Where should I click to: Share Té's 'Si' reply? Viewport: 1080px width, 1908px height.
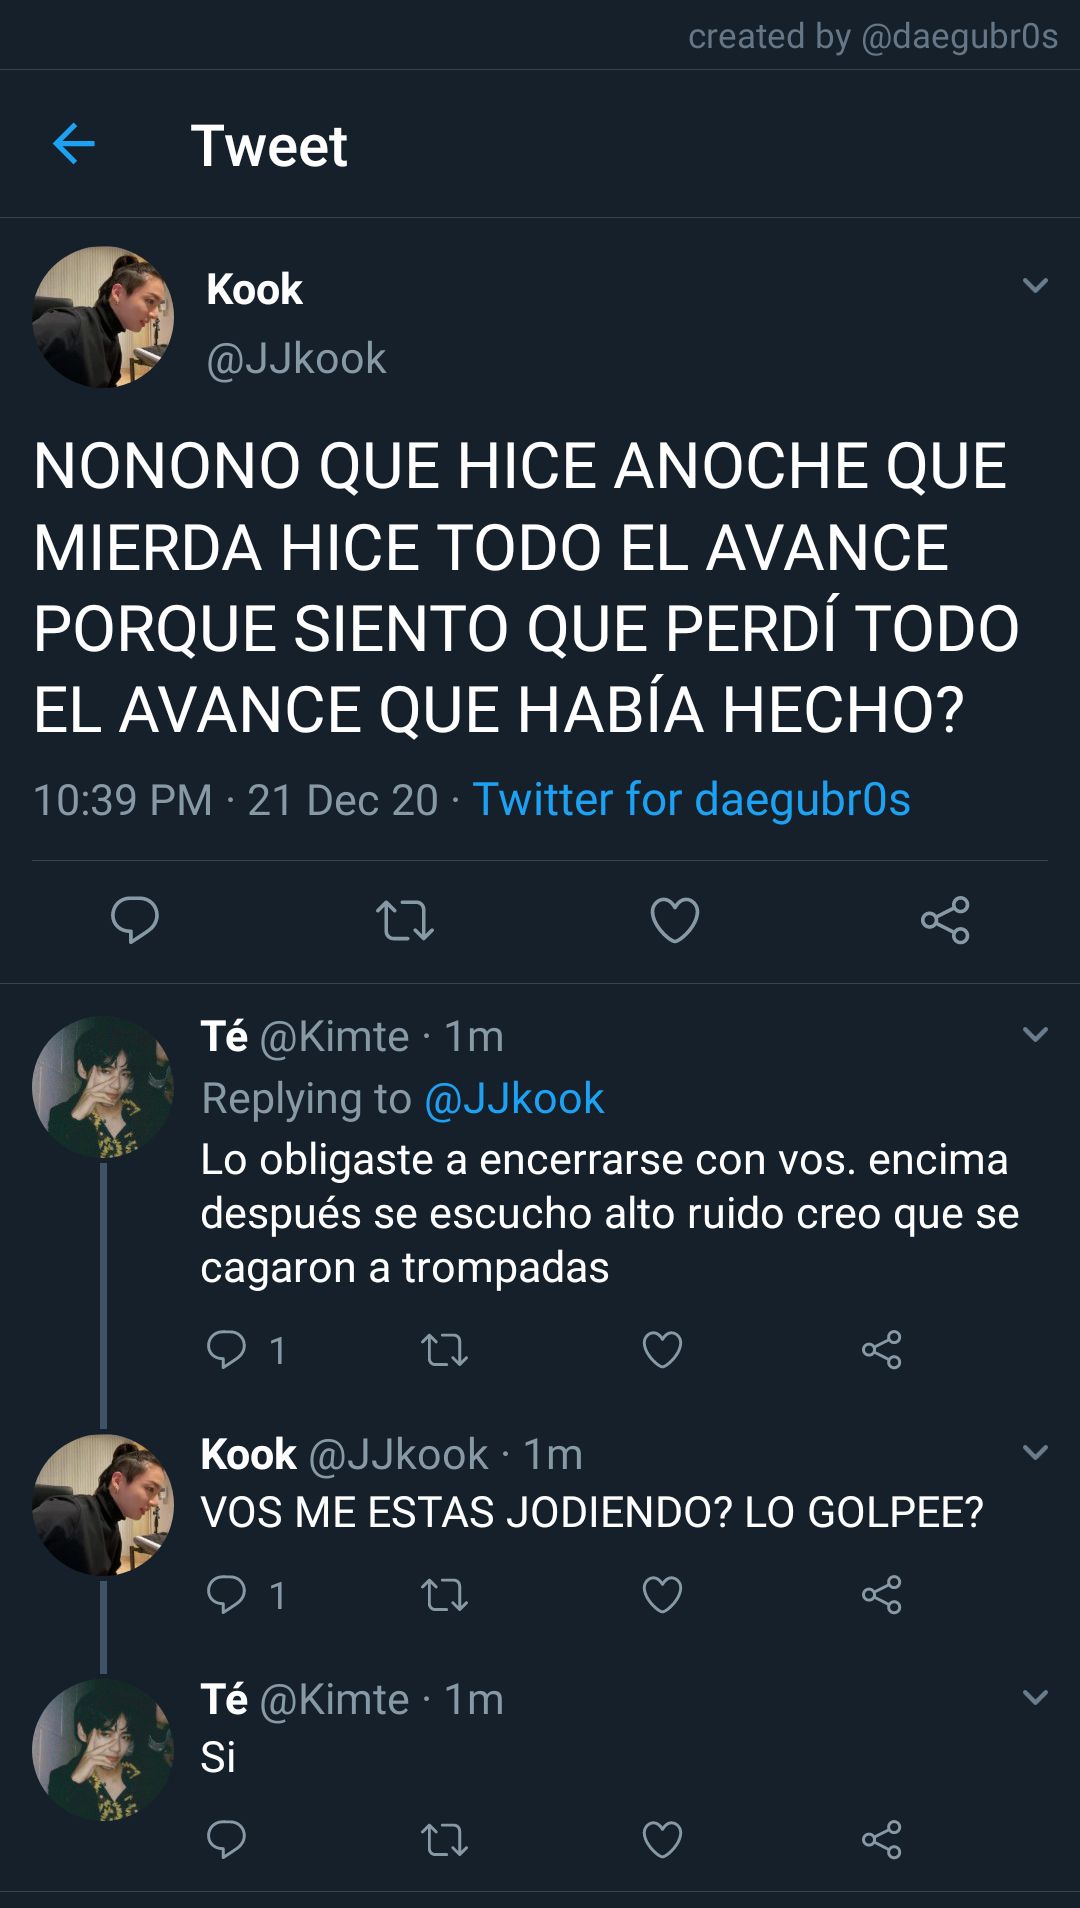click(x=881, y=1839)
